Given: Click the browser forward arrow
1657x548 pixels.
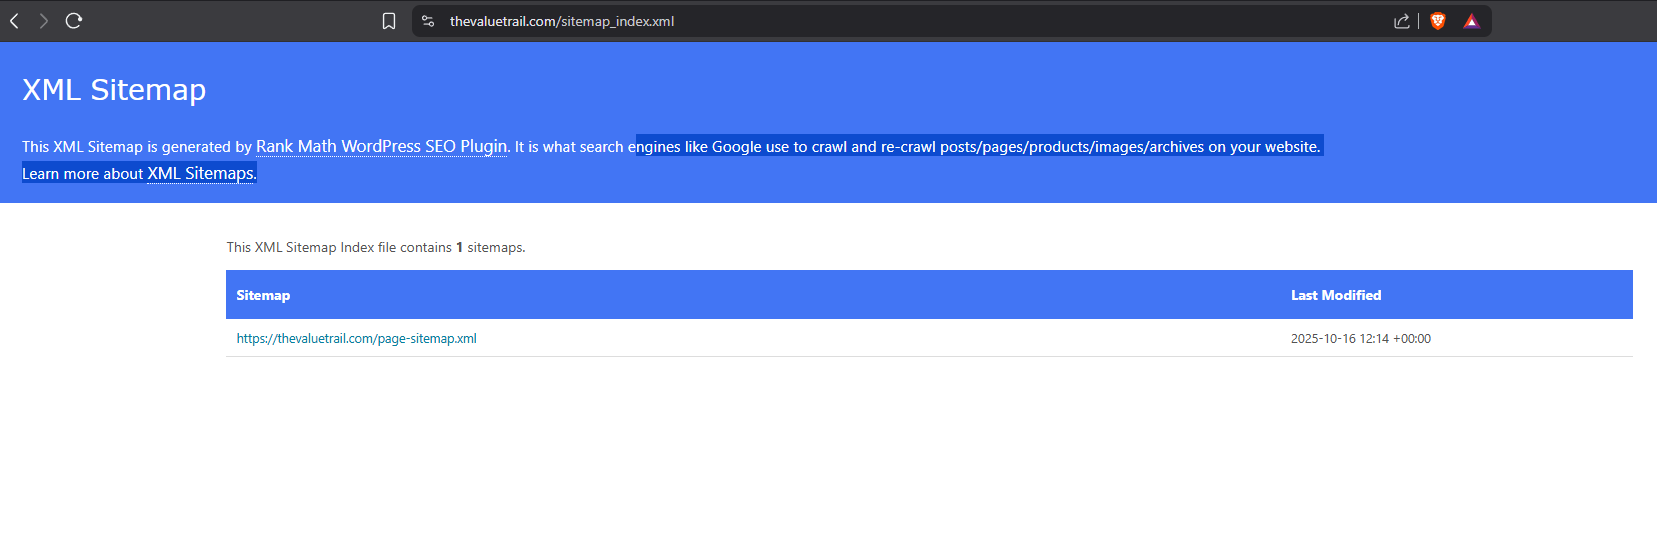Looking at the screenshot, I should tap(43, 21).
